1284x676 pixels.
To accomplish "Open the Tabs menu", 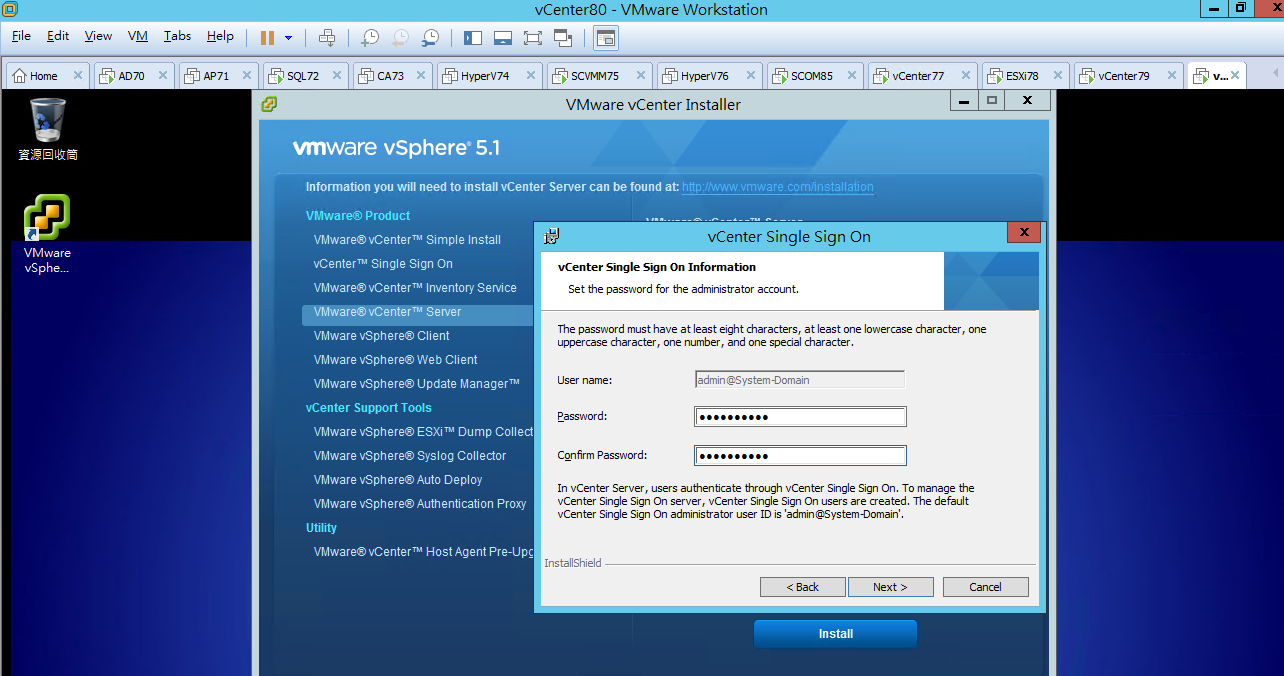I will point(177,36).
